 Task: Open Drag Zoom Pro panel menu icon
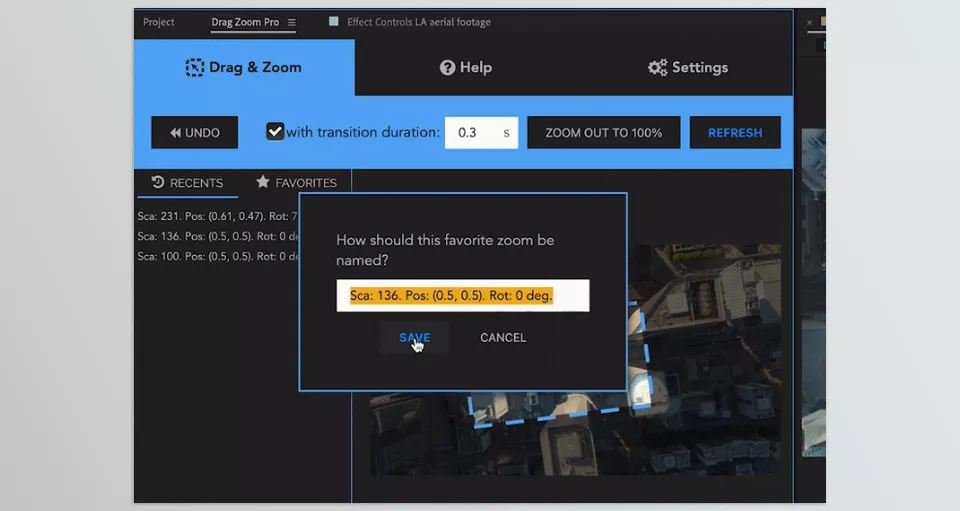click(291, 22)
